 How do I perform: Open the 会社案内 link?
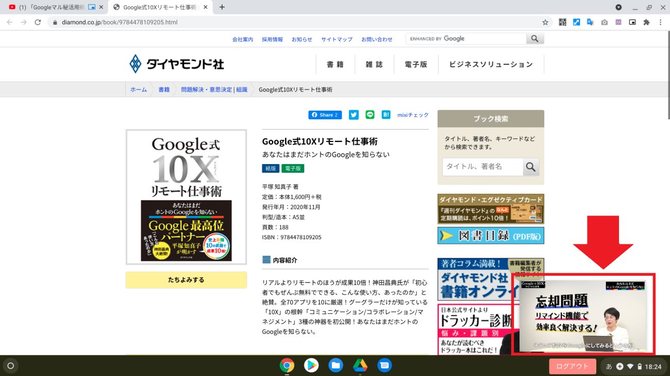243,39
